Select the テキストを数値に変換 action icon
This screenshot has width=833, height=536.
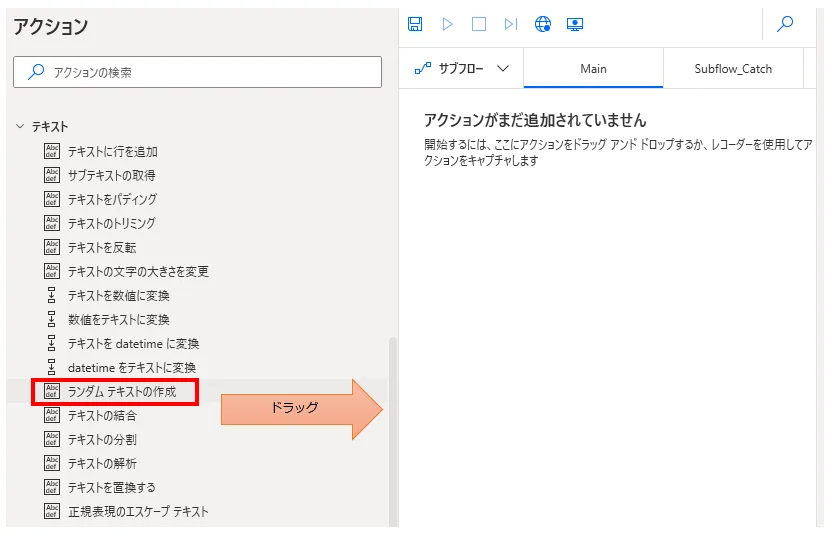[x=52, y=296]
